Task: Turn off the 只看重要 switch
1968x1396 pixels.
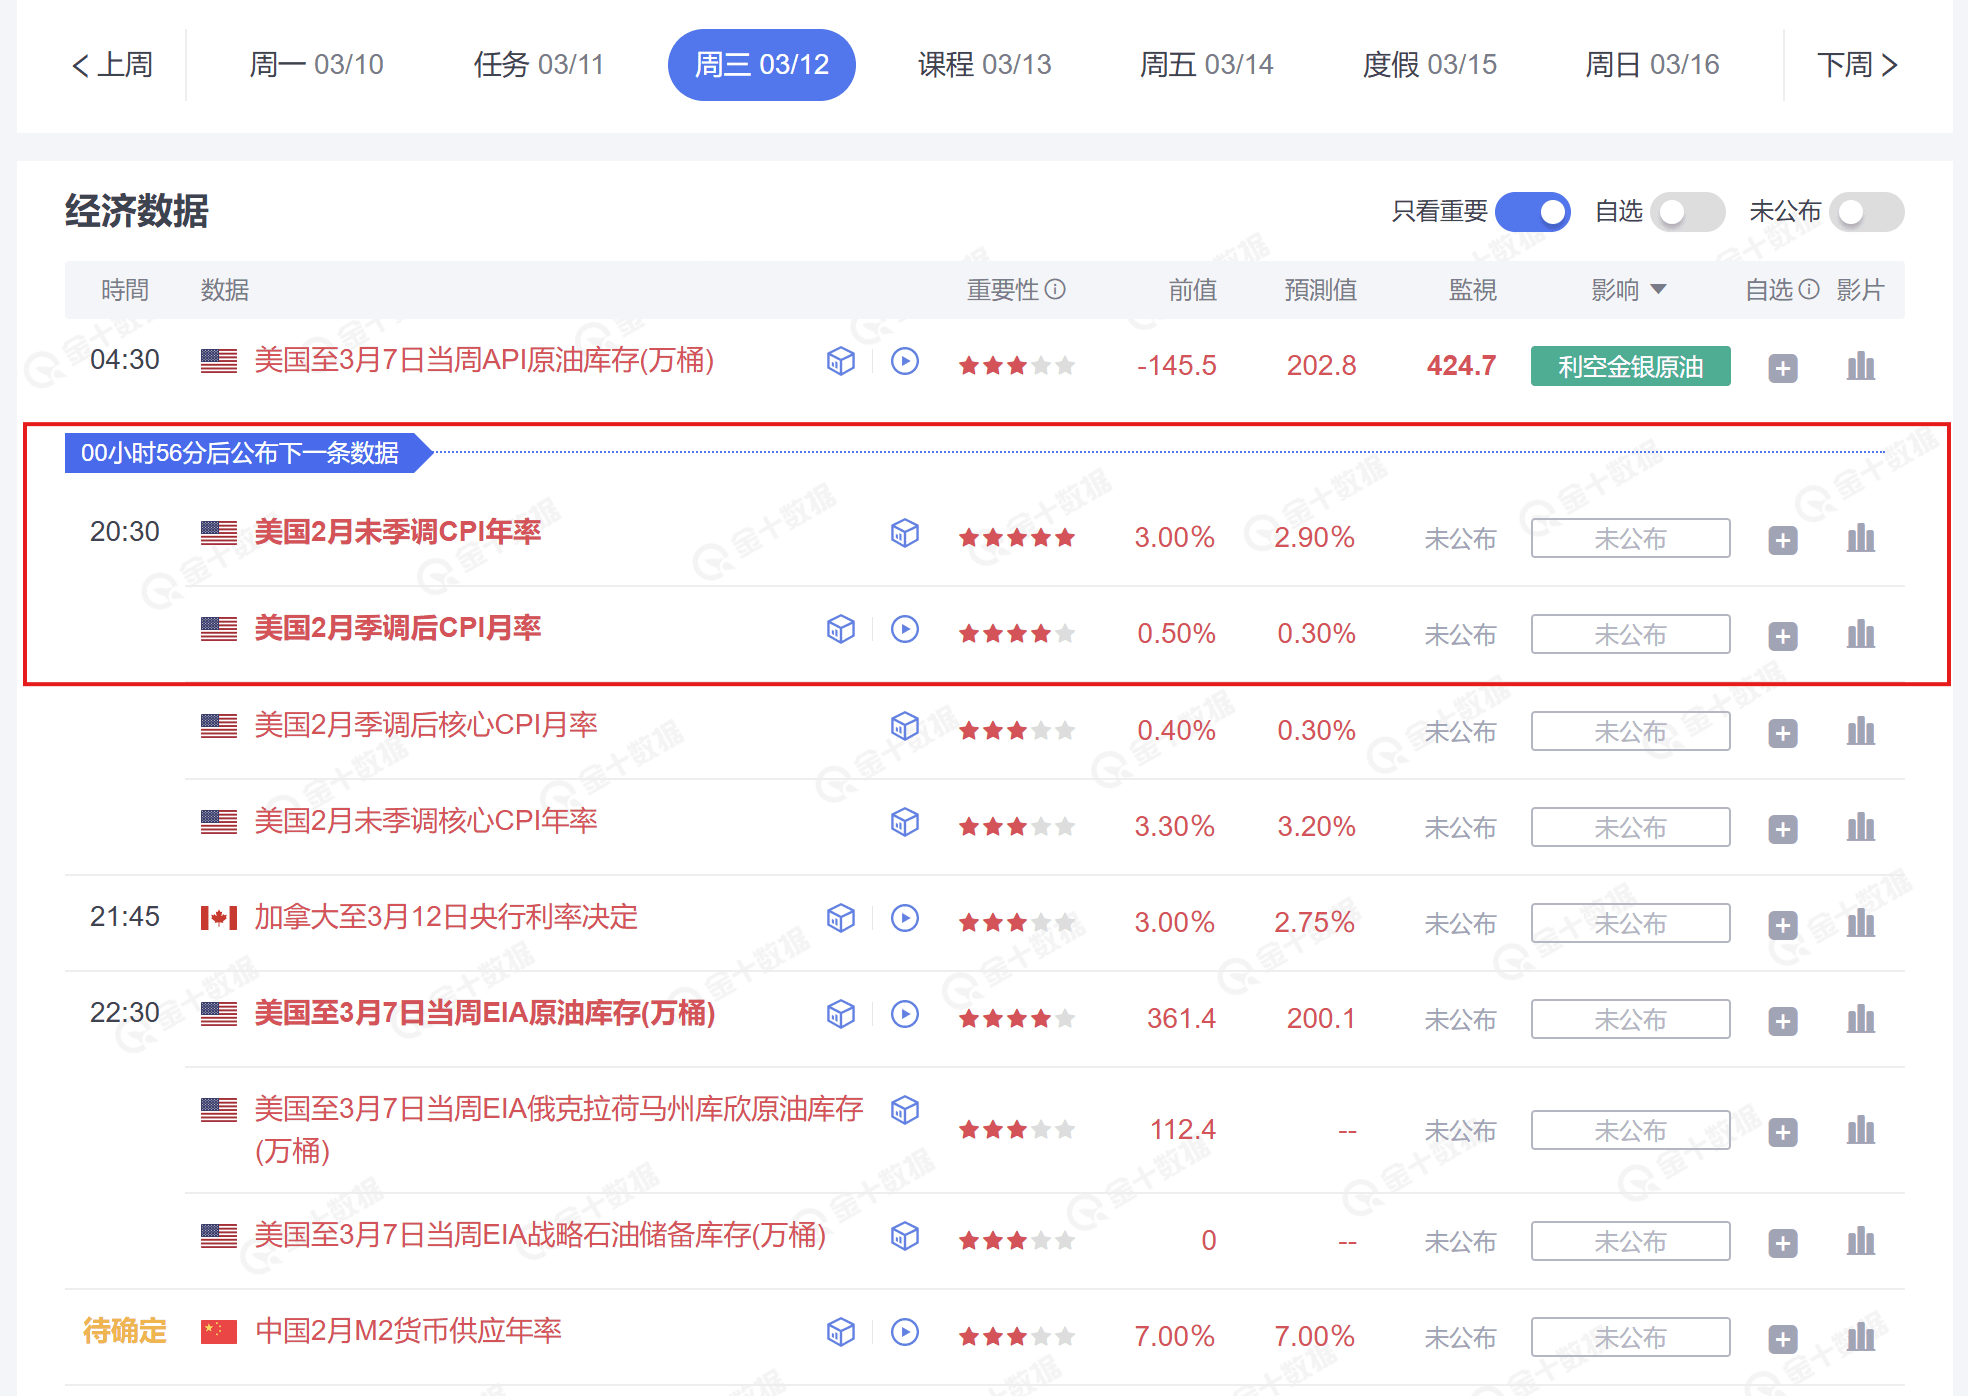Action: click(1532, 212)
